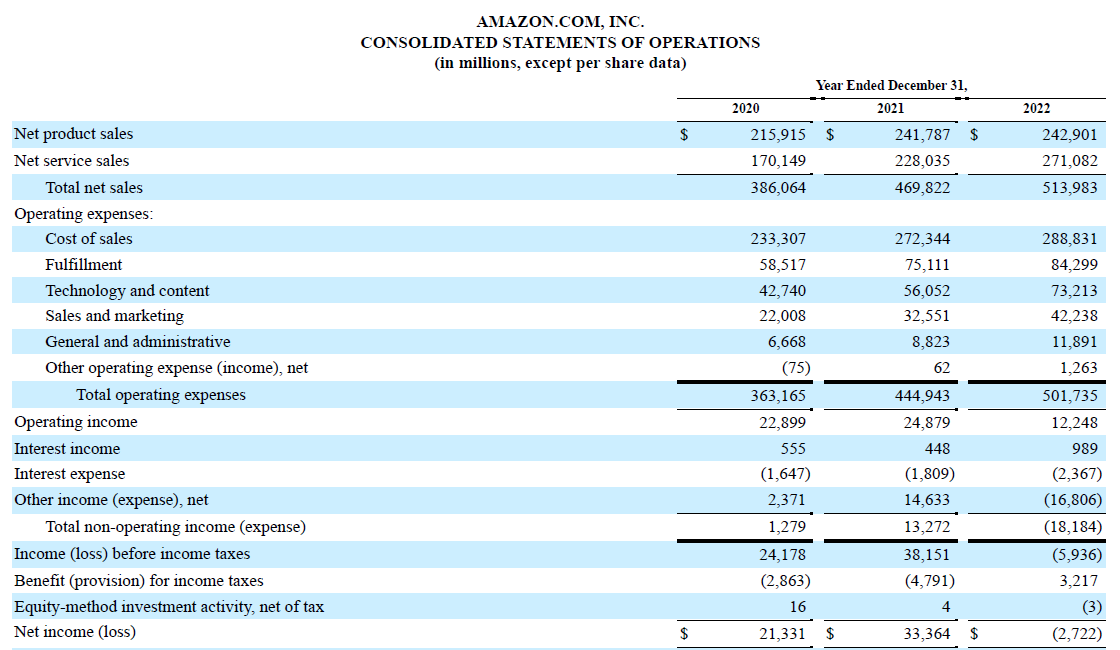Click interest income value 989

click(x=1084, y=449)
